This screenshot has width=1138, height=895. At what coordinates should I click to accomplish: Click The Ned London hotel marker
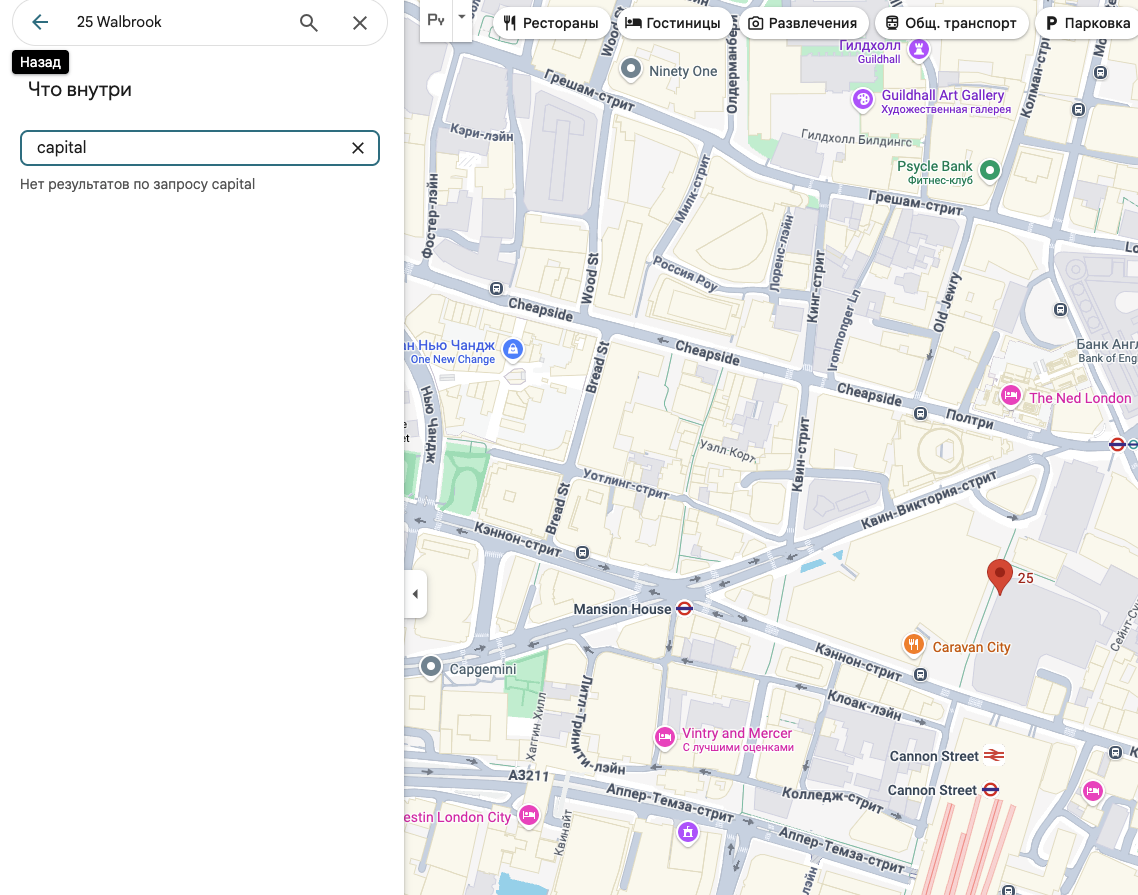point(1010,396)
